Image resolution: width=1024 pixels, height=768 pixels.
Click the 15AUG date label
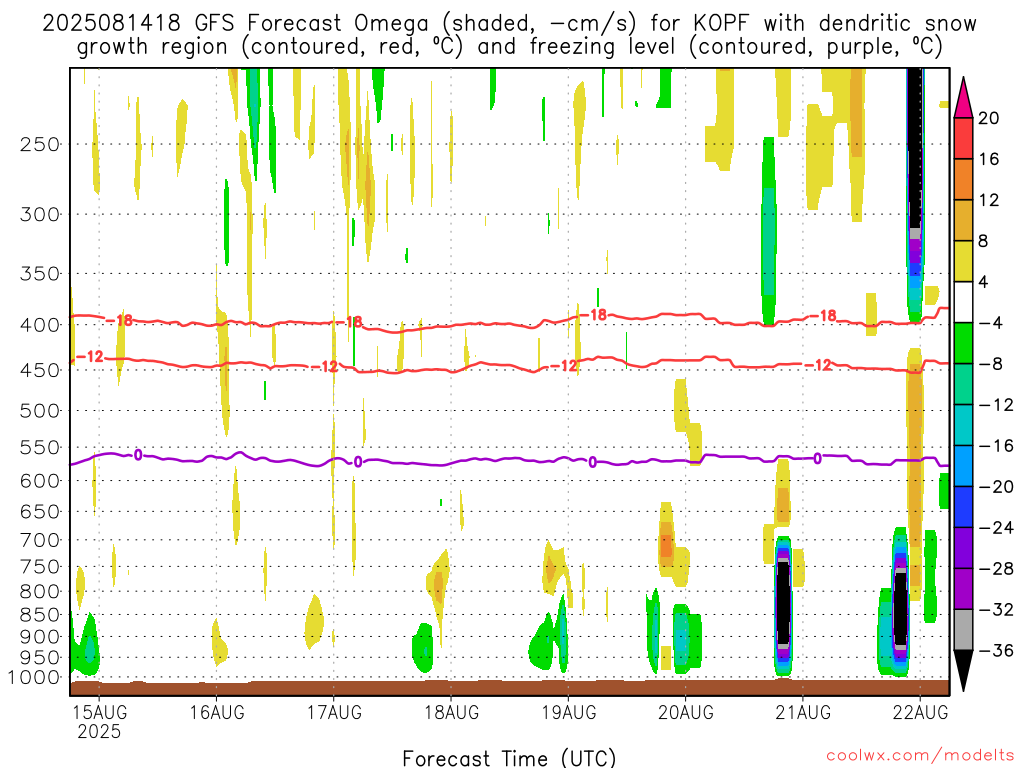(x=99, y=712)
